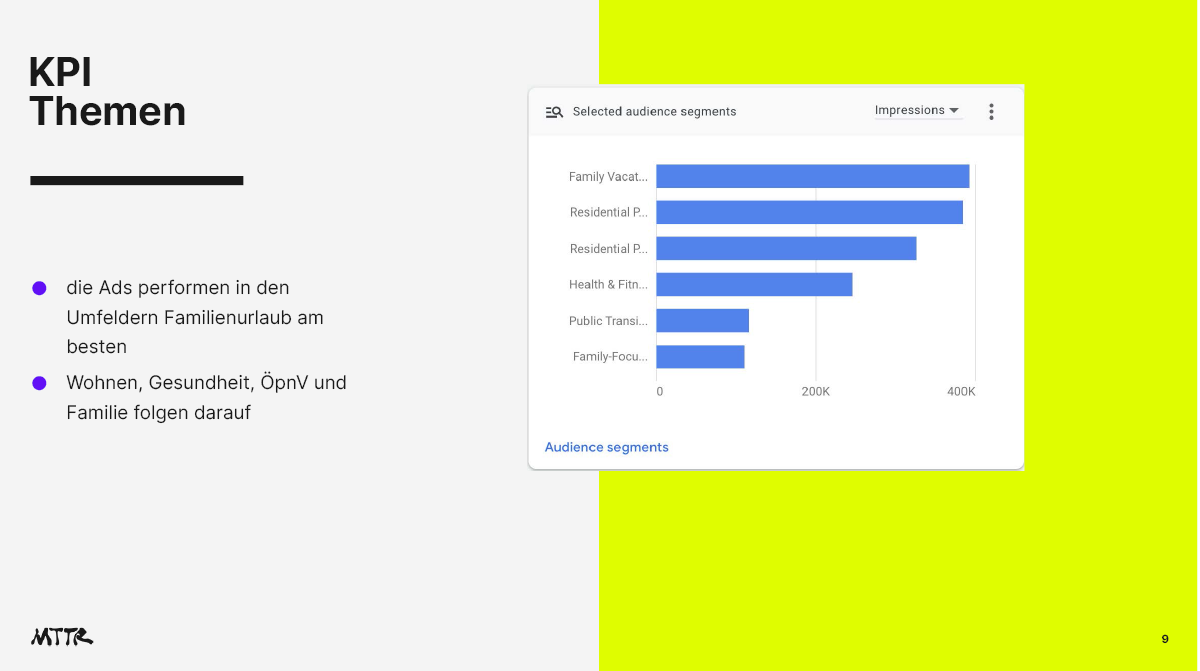This screenshot has height=671, width=1200.
Task: Click the purple bullet before 'Wohnen, Gesundheit'
Action: click(x=39, y=383)
